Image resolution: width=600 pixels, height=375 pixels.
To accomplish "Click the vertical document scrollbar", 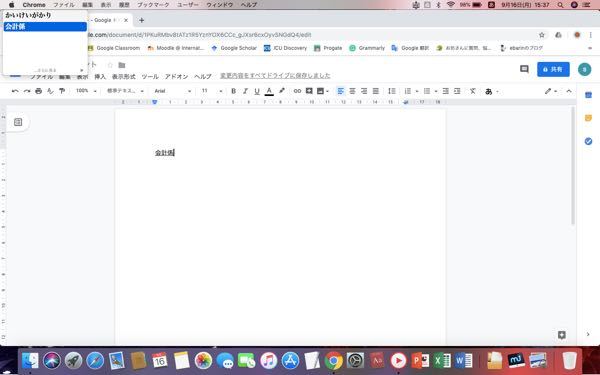I will click(573, 166).
